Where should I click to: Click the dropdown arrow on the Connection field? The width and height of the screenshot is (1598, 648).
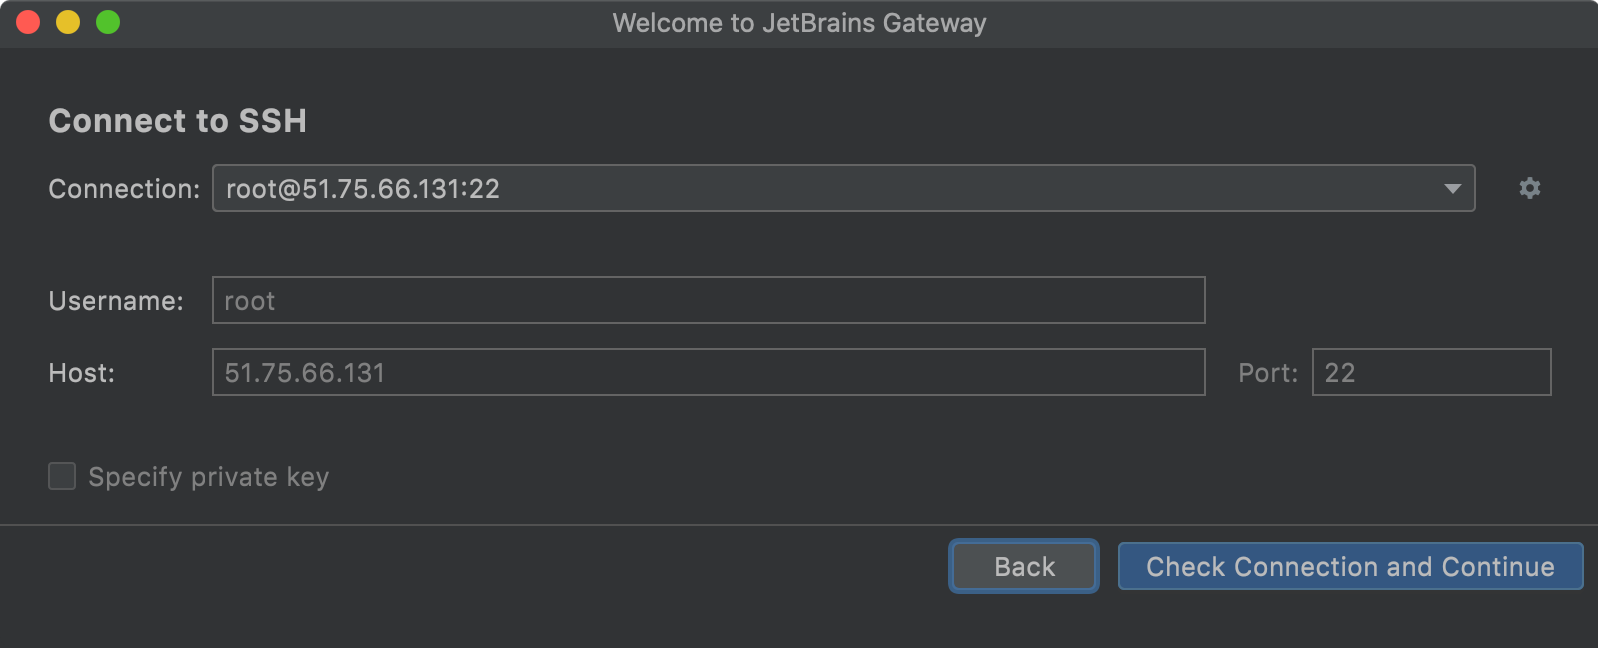(x=1452, y=188)
